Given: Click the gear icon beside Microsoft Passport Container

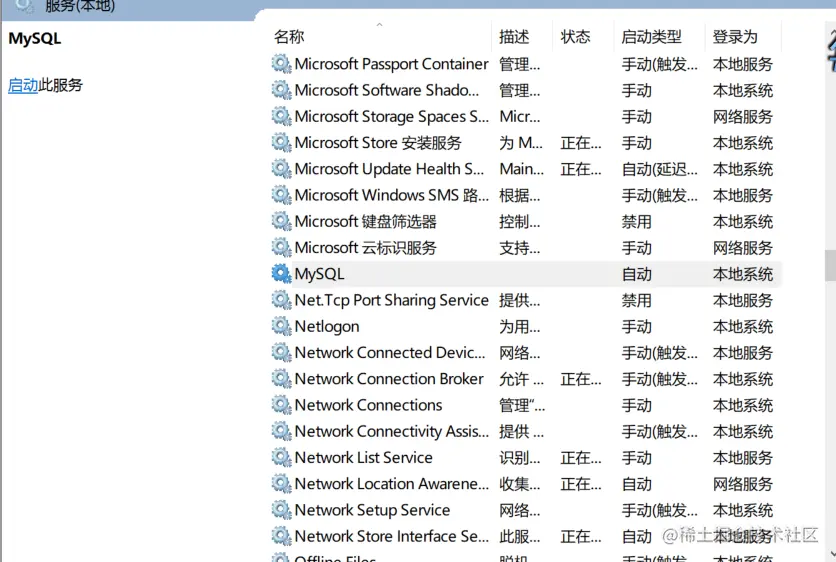Looking at the screenshot, I should tap(281, 64).
